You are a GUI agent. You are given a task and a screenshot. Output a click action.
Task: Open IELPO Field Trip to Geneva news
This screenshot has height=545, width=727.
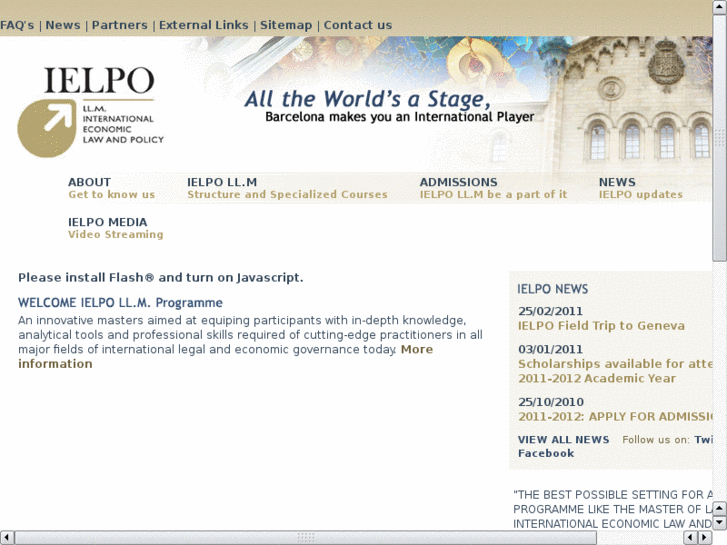click(x=601, y=326)
